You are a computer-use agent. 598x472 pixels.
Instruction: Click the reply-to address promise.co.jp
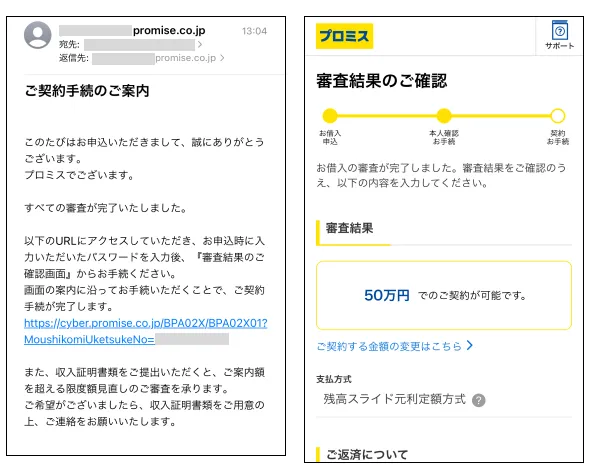[185, 58]
